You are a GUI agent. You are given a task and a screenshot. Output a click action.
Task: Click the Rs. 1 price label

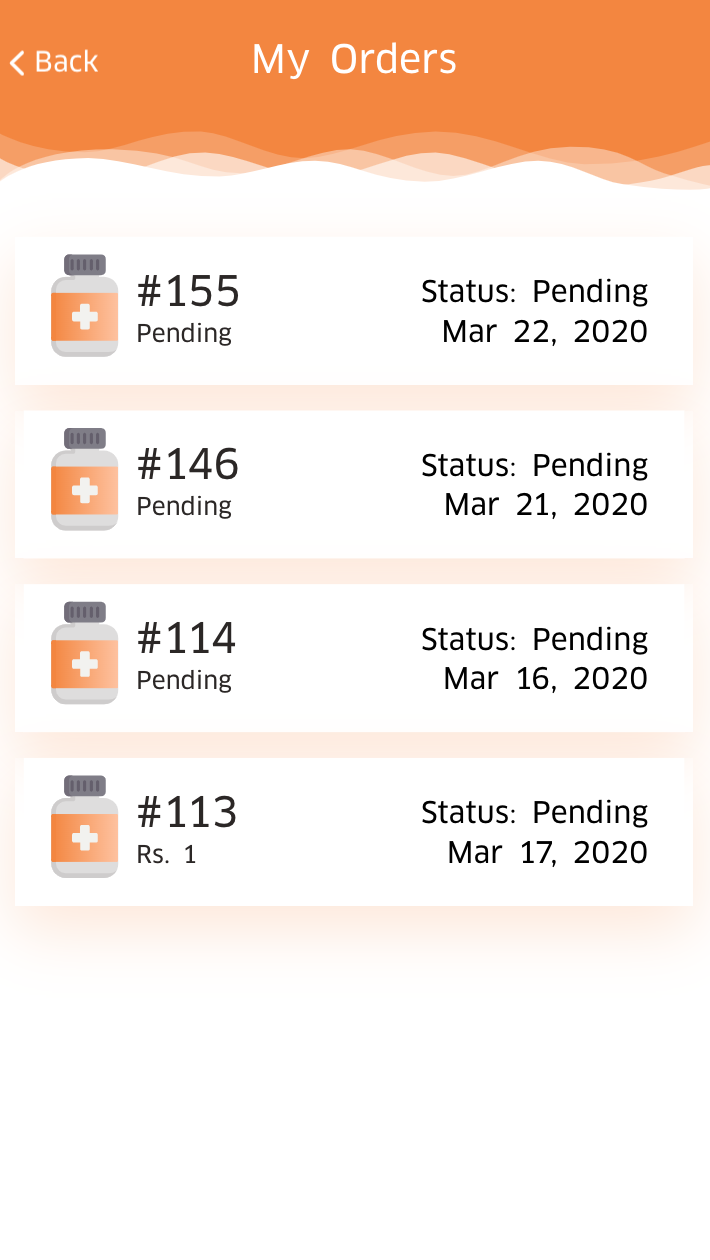click(166, 855)
